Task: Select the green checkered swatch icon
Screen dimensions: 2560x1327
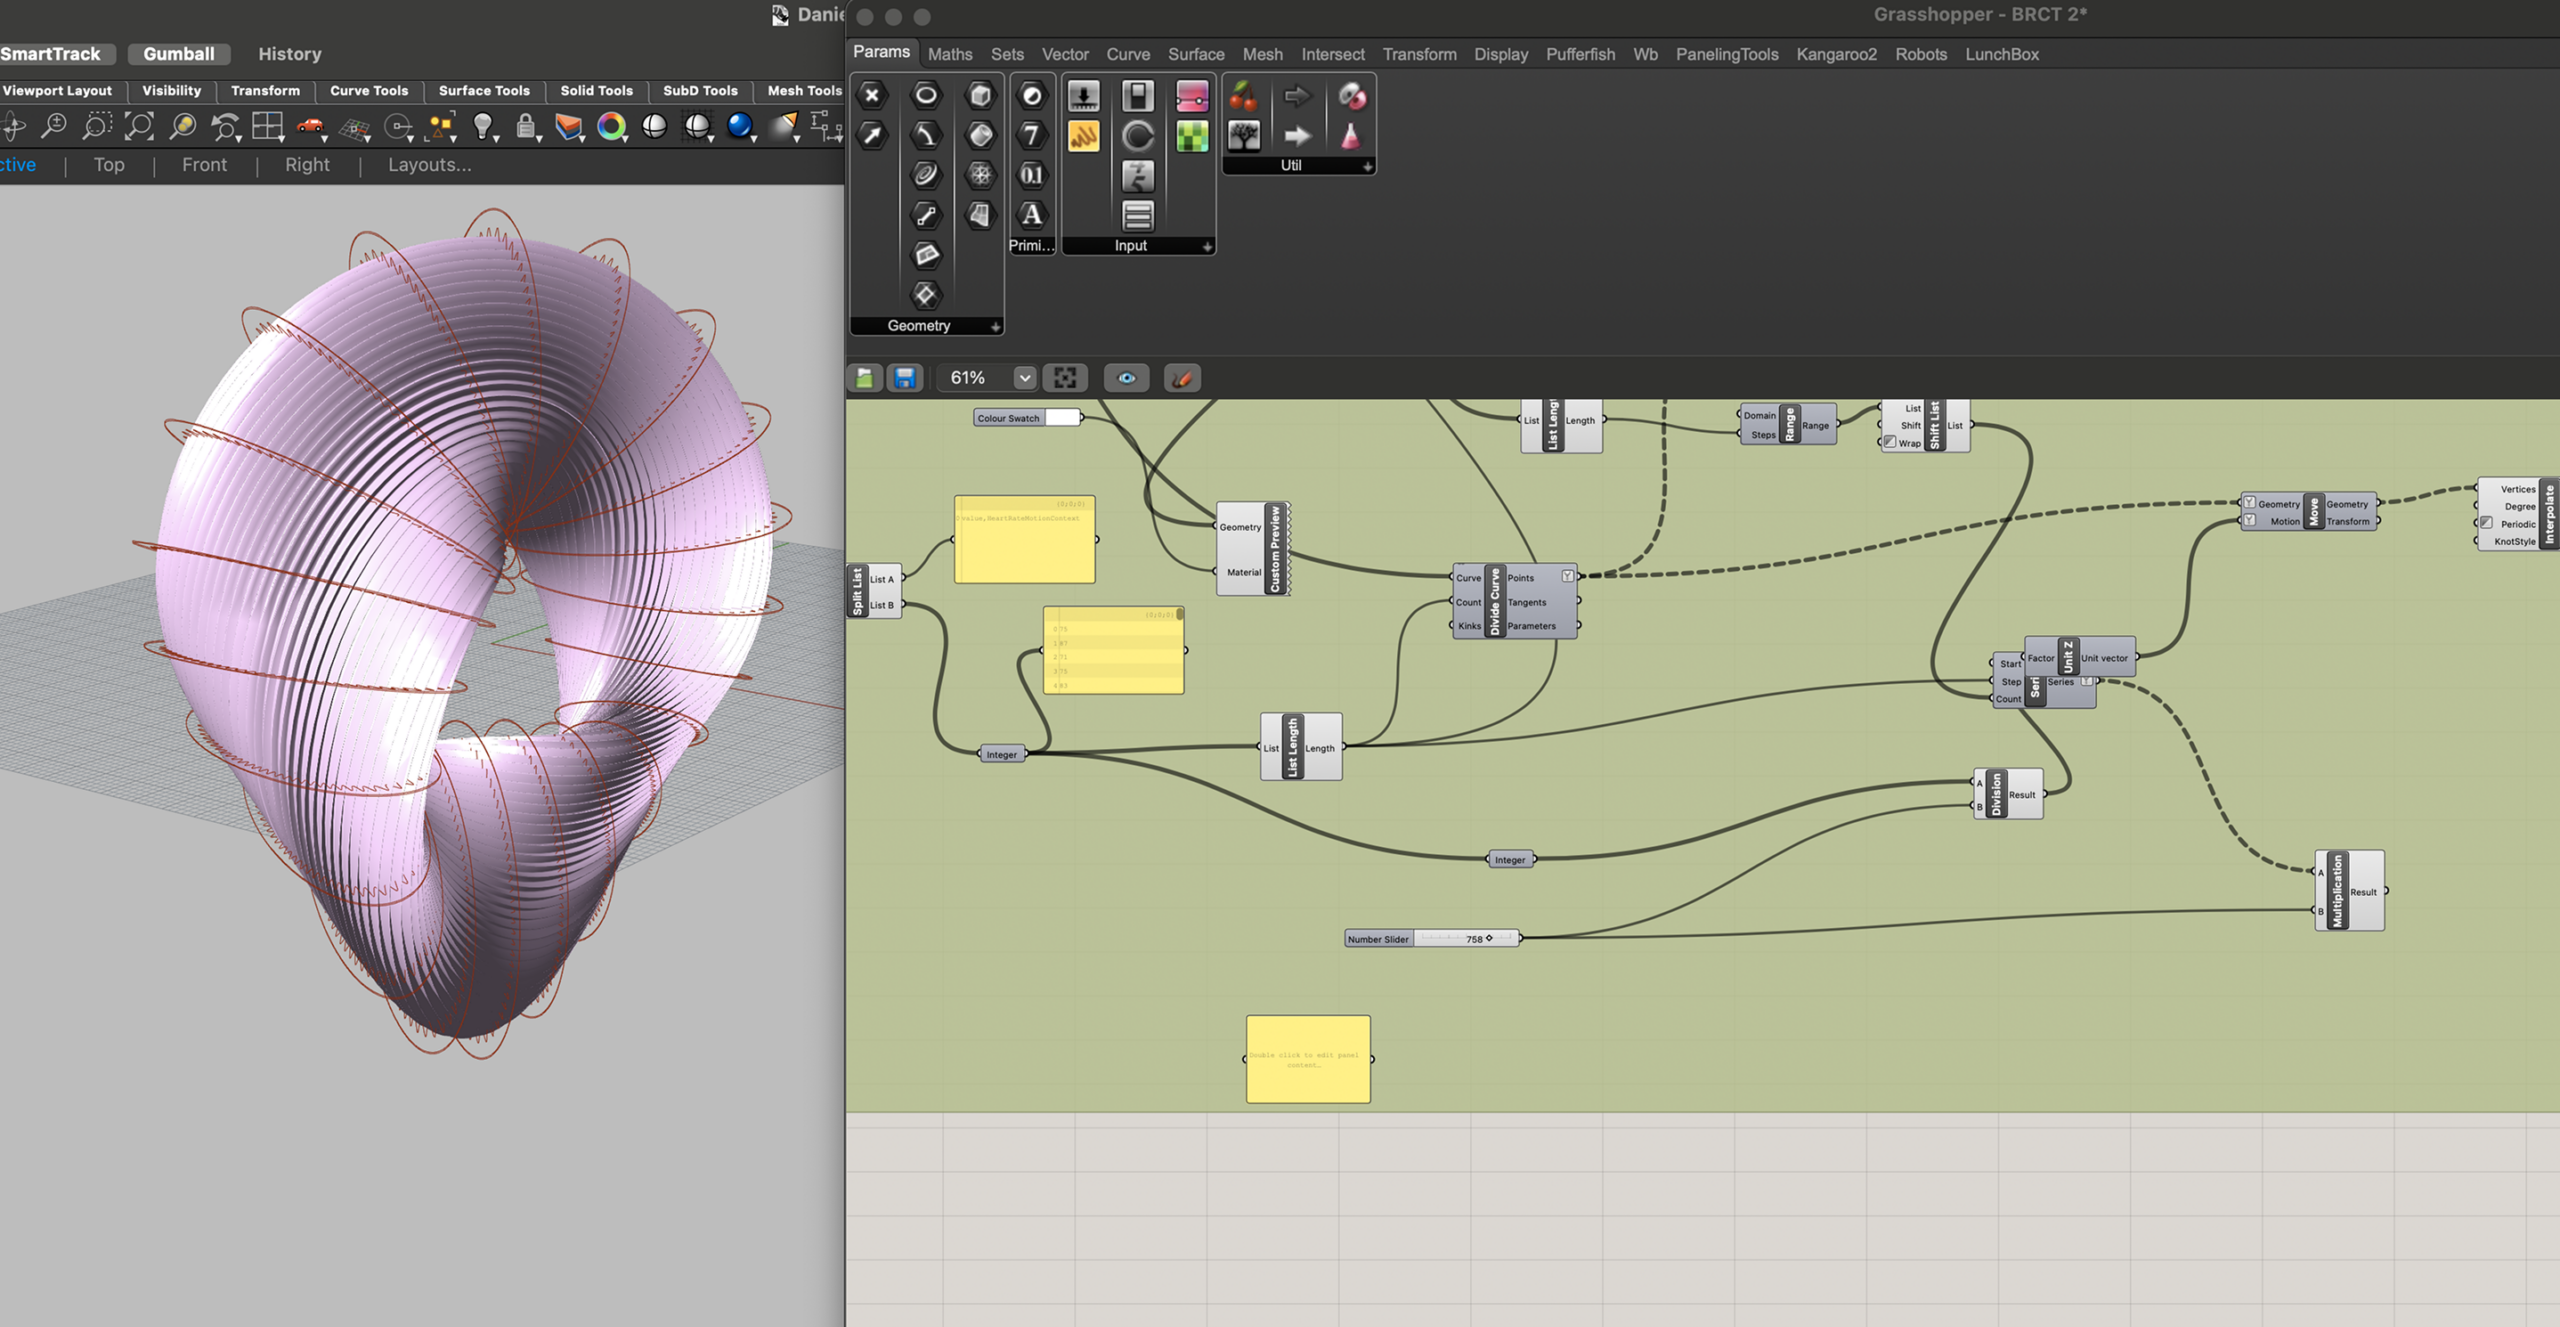Action: pos(1191,135)
